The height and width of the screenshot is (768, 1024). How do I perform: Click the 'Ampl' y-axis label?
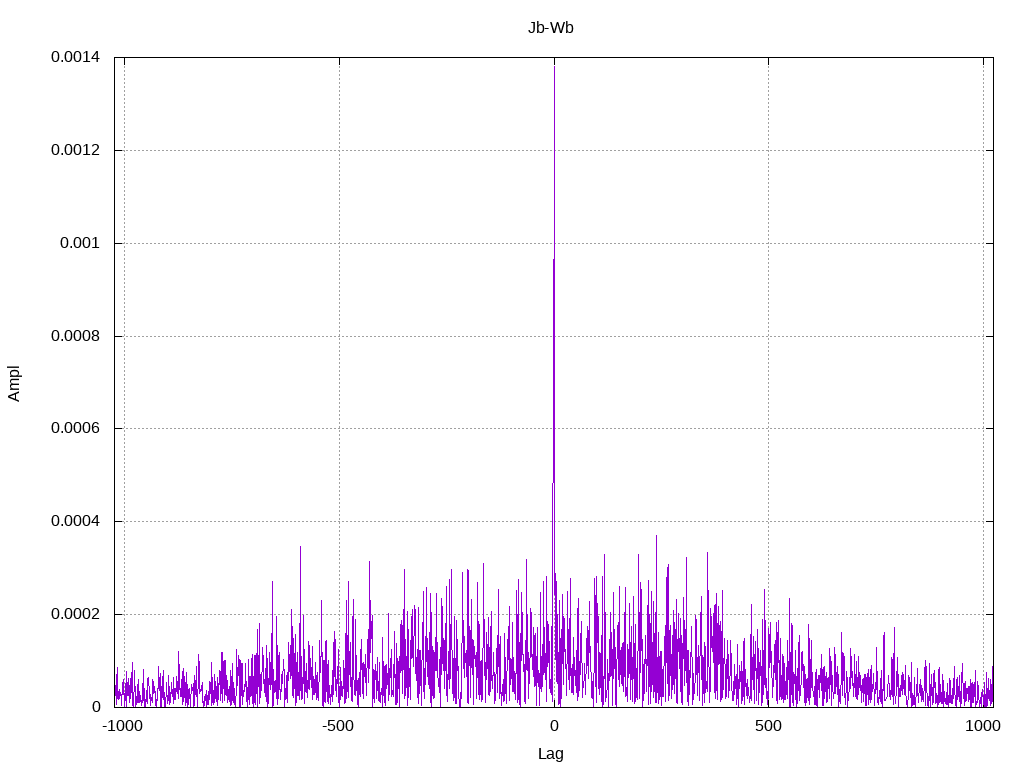click(14, 383)
